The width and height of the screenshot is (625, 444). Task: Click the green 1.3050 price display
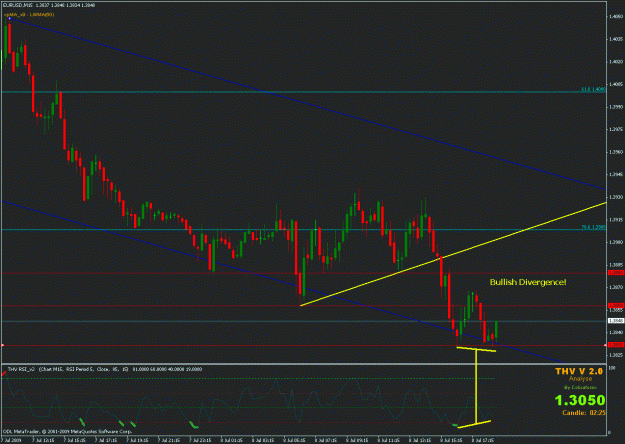pos(580,400)
